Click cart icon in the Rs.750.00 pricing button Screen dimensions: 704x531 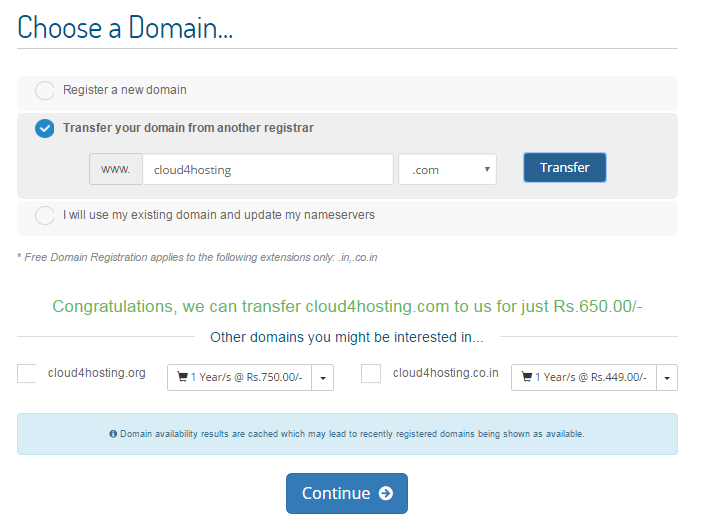tap(182, 378)
